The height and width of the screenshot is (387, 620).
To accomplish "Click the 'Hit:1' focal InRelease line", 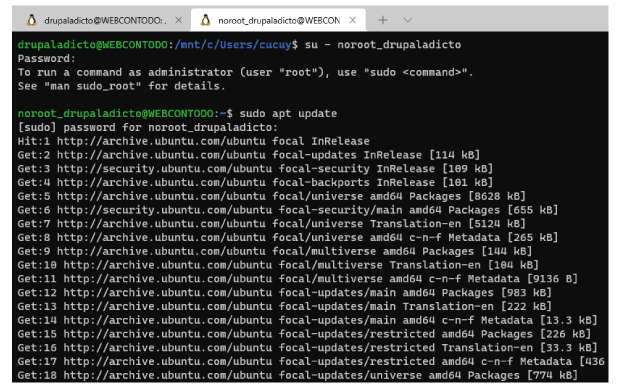I will pos(193,141).
